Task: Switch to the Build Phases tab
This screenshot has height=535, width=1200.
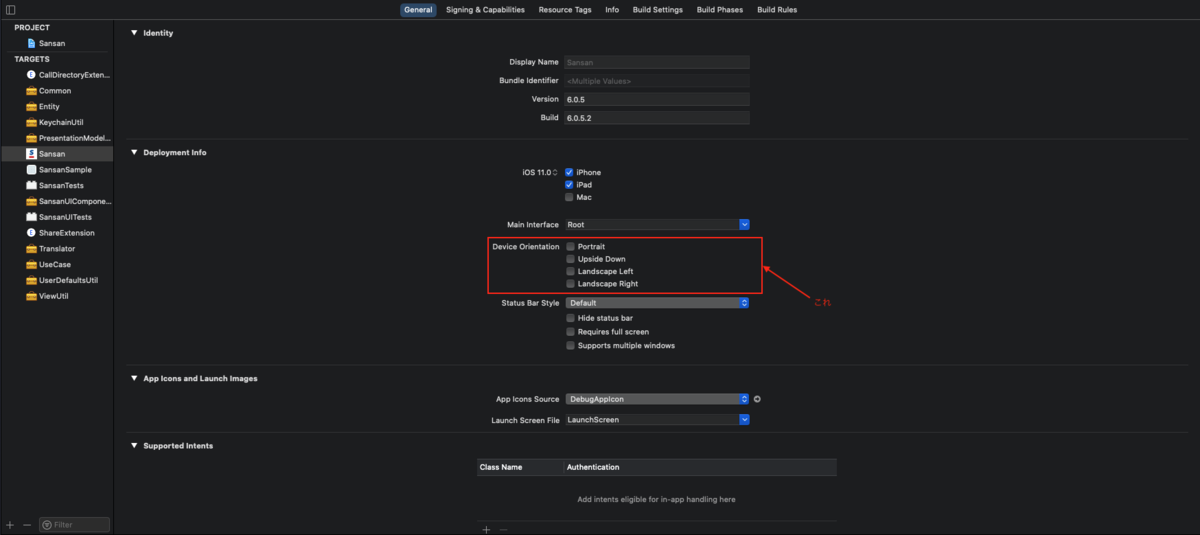Action: [720, 10]
